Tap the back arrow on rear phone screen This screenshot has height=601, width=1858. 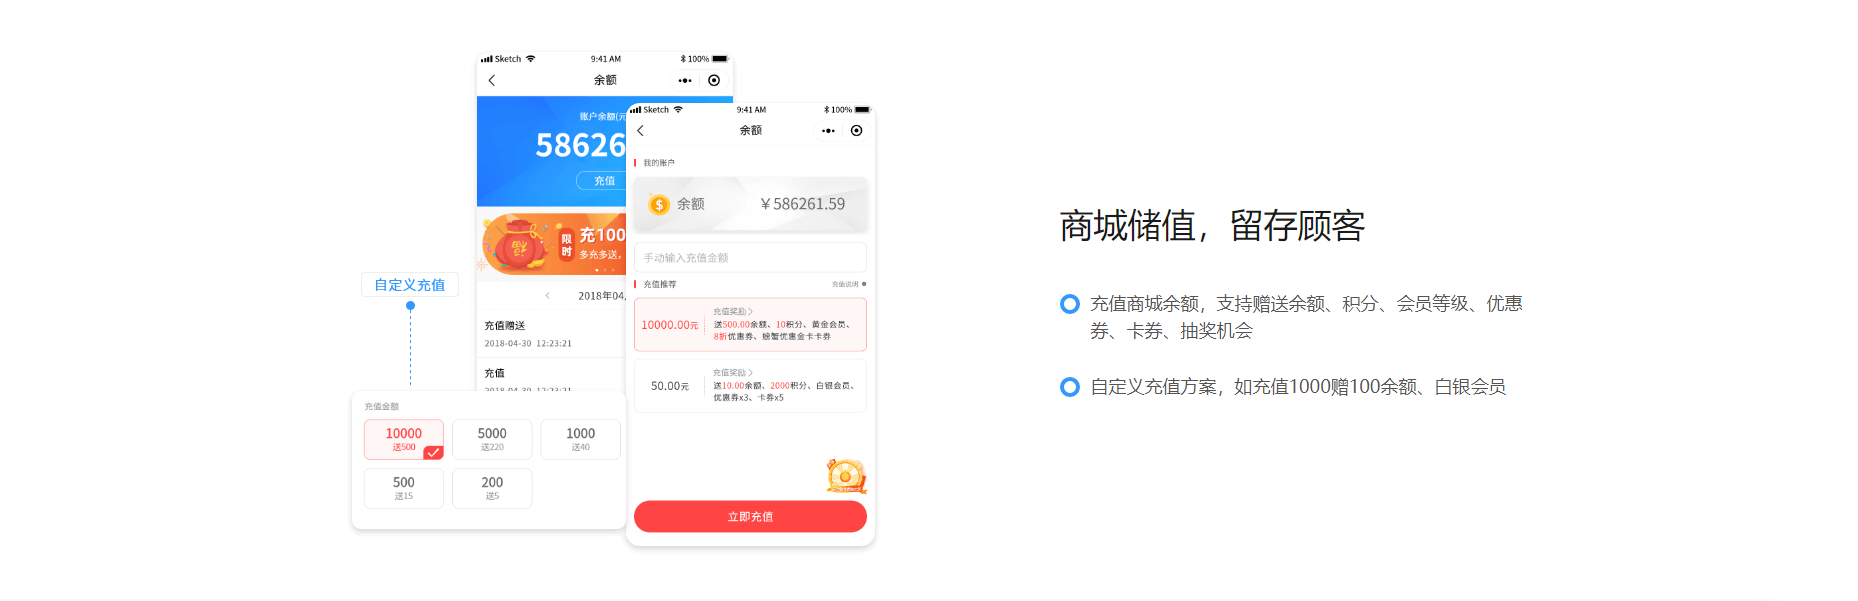[x=492, y=80]
